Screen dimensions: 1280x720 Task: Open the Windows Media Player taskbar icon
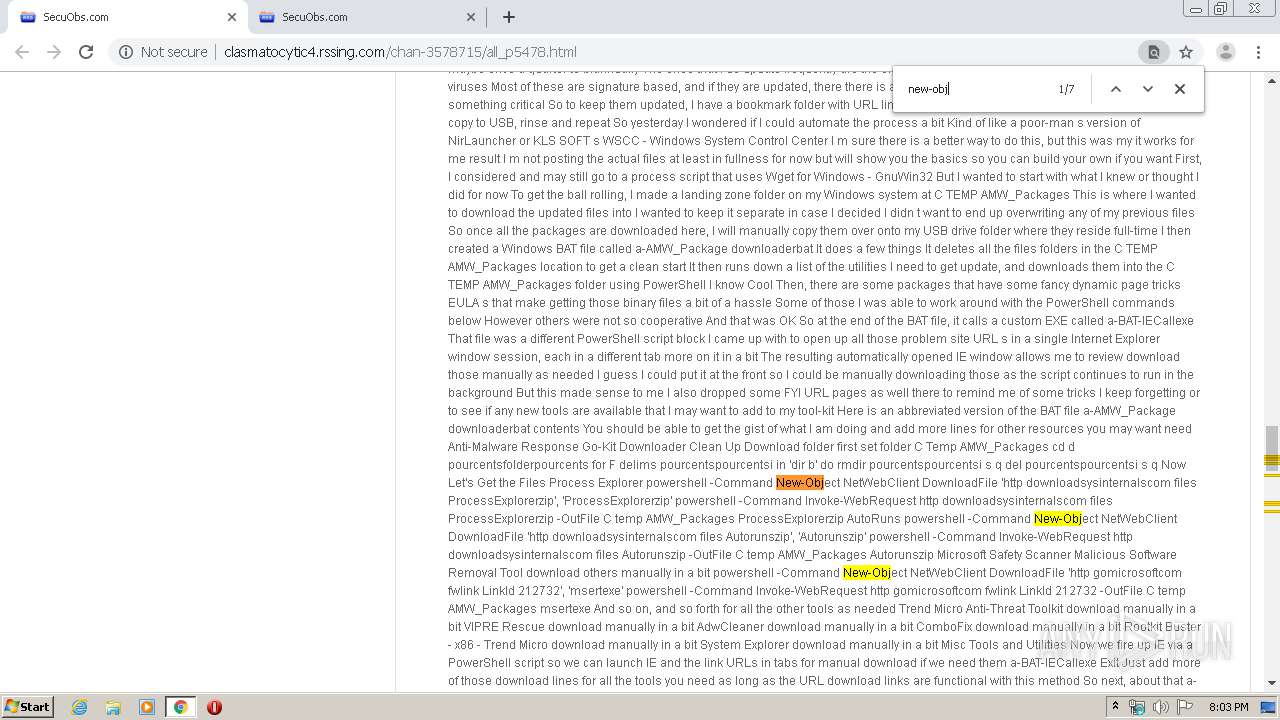point(147,707)
